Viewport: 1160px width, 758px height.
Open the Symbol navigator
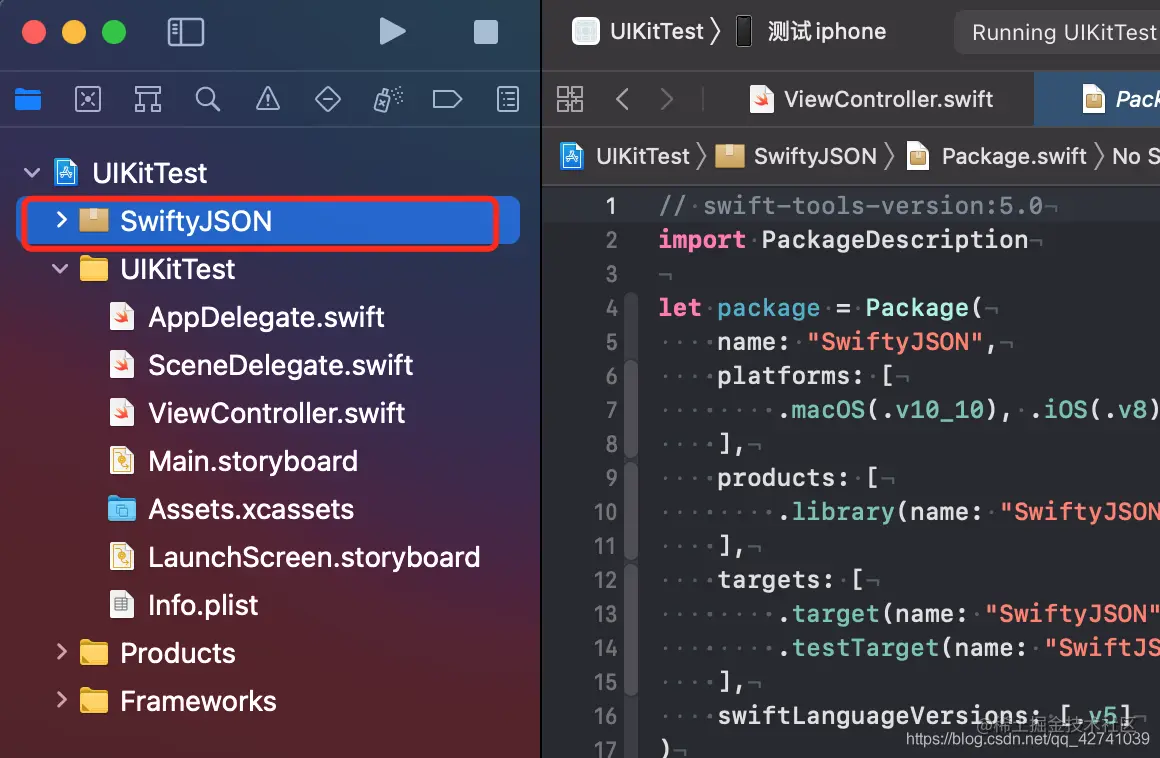pyautogui.click(x=147, y=98)
